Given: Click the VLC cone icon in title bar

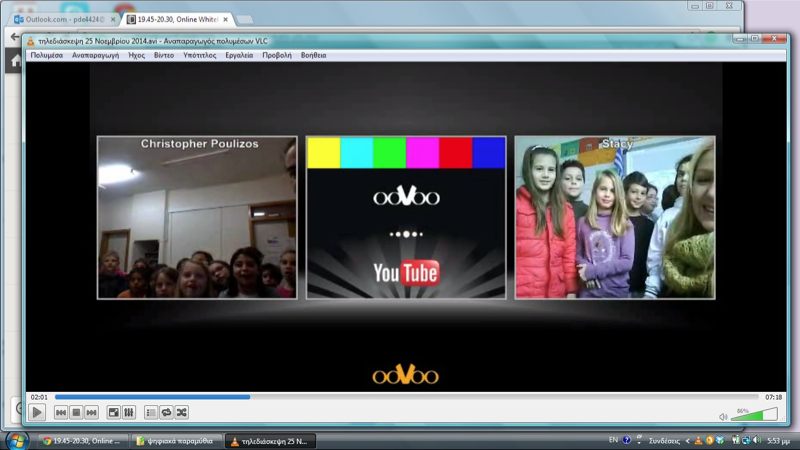Looking at the screenshot, I should 31,41.
